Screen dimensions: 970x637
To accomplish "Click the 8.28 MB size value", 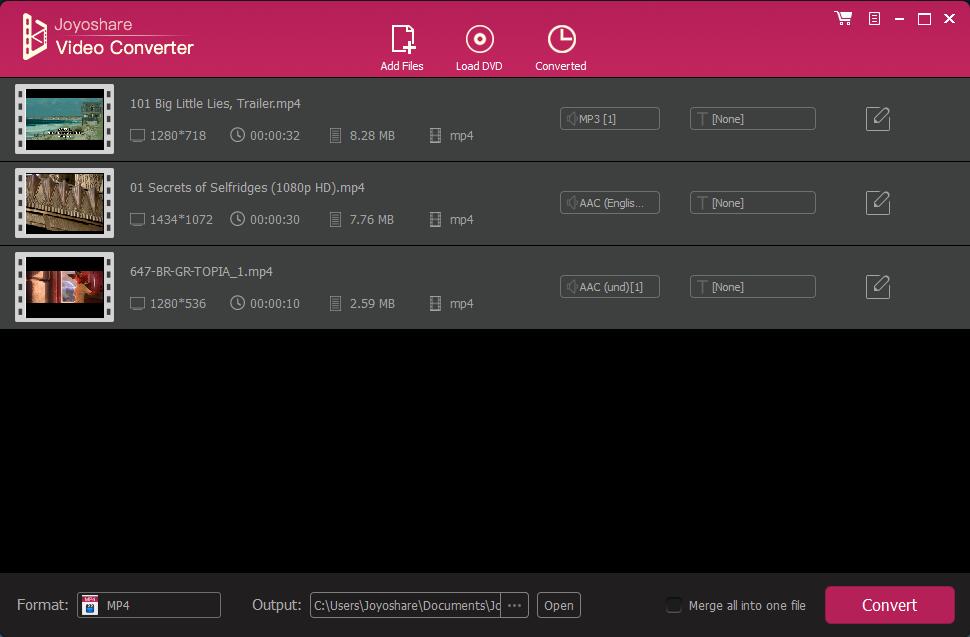I will [372, 135].
